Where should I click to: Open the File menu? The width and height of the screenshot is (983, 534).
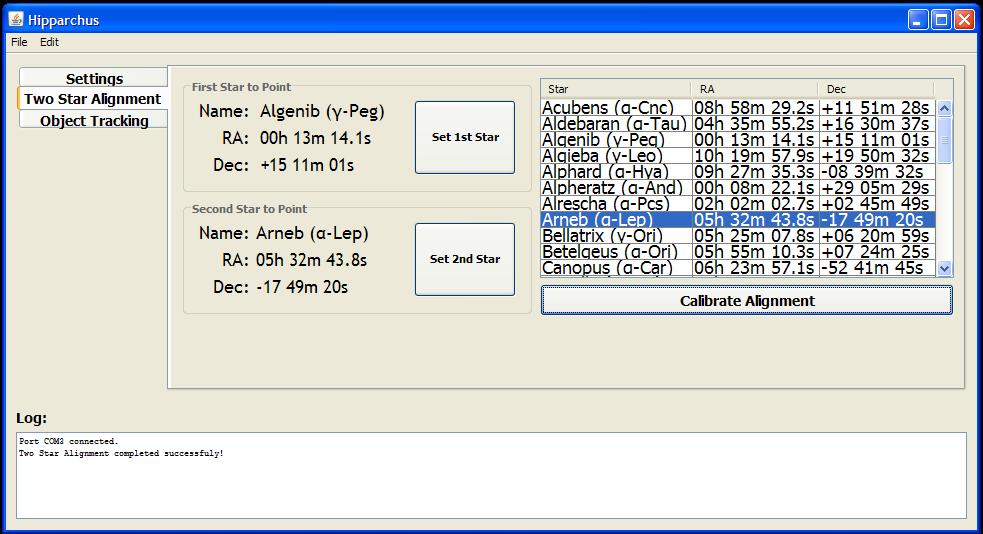tap(19, 42)
